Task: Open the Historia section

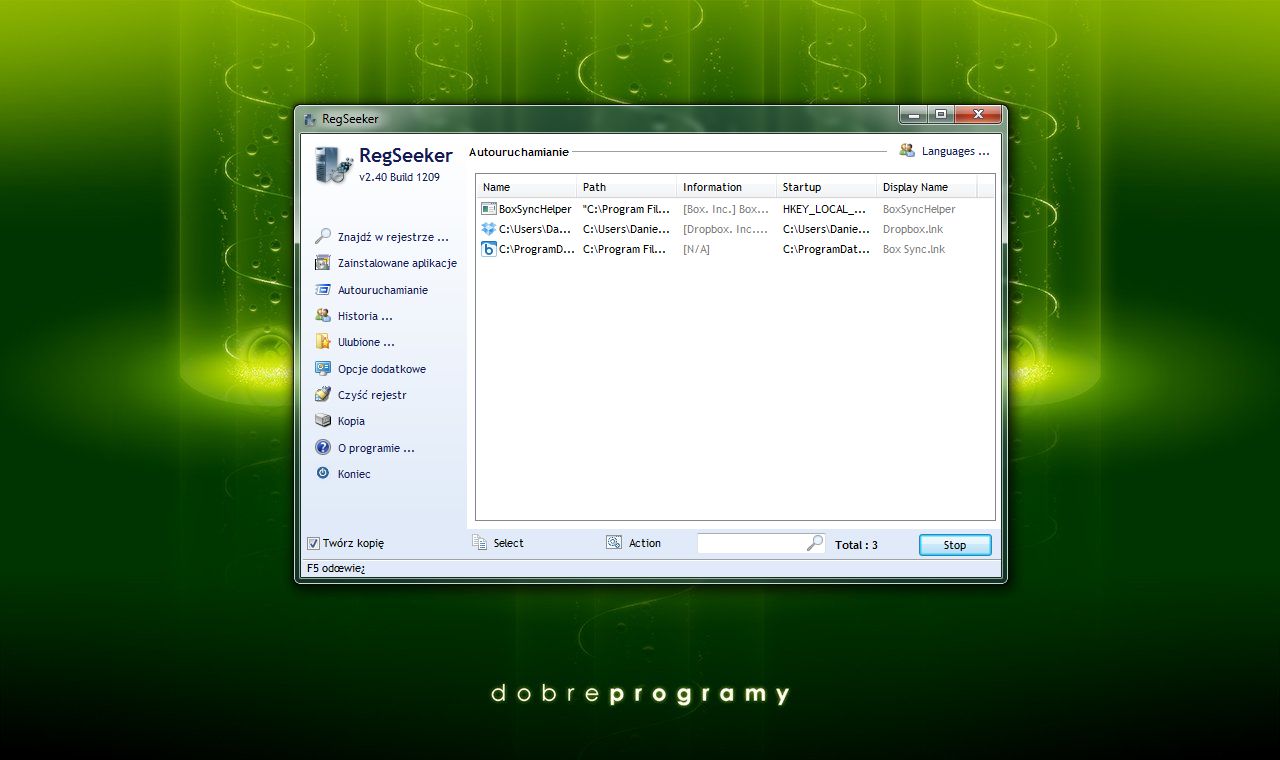Action: point(365,316)
